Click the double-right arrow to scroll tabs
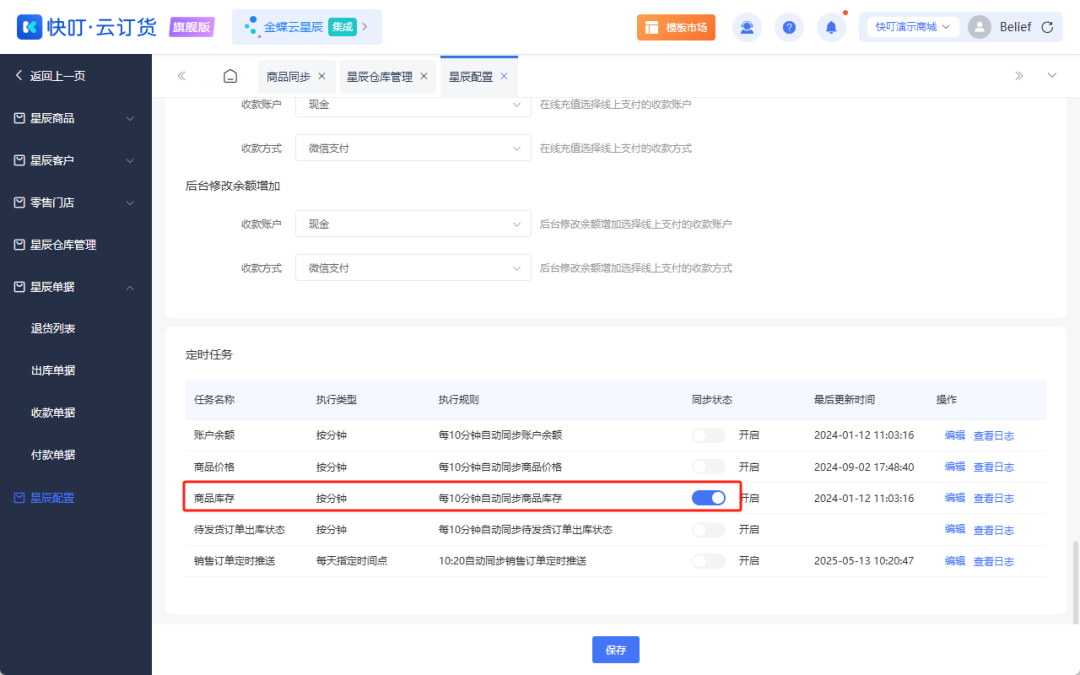This screenshot has width=1080, height=675. coord(1019,76)
